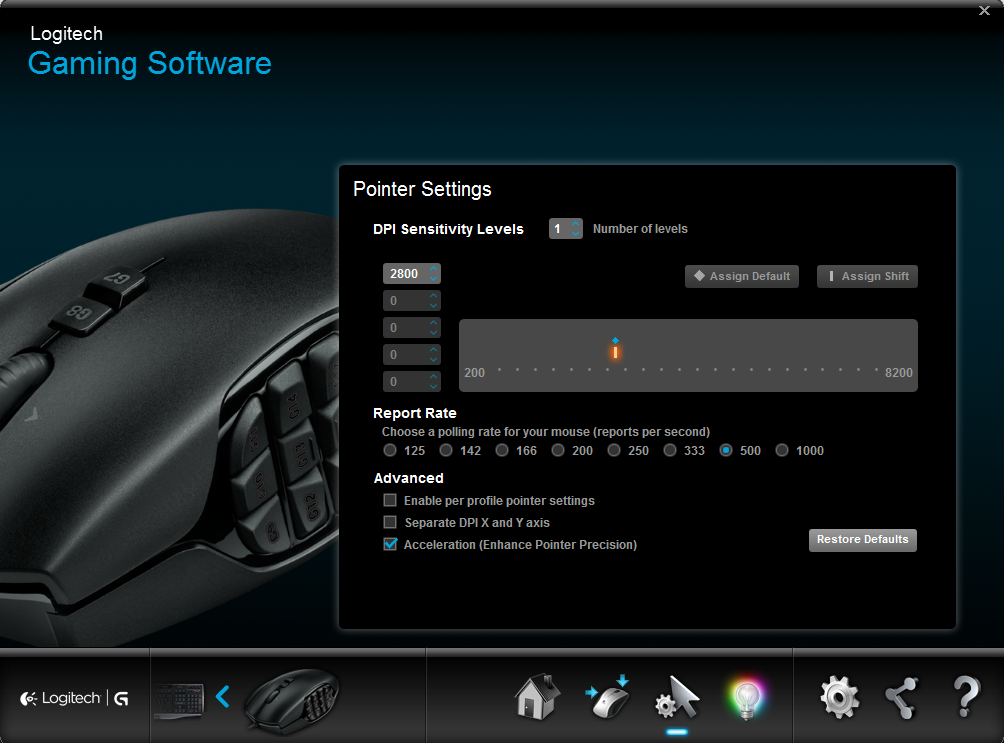Click the share icon in bottom bar
Image resolution: width=1004 pixels, height=743 pixels.
pyautogui.click(x=902, y=698)
